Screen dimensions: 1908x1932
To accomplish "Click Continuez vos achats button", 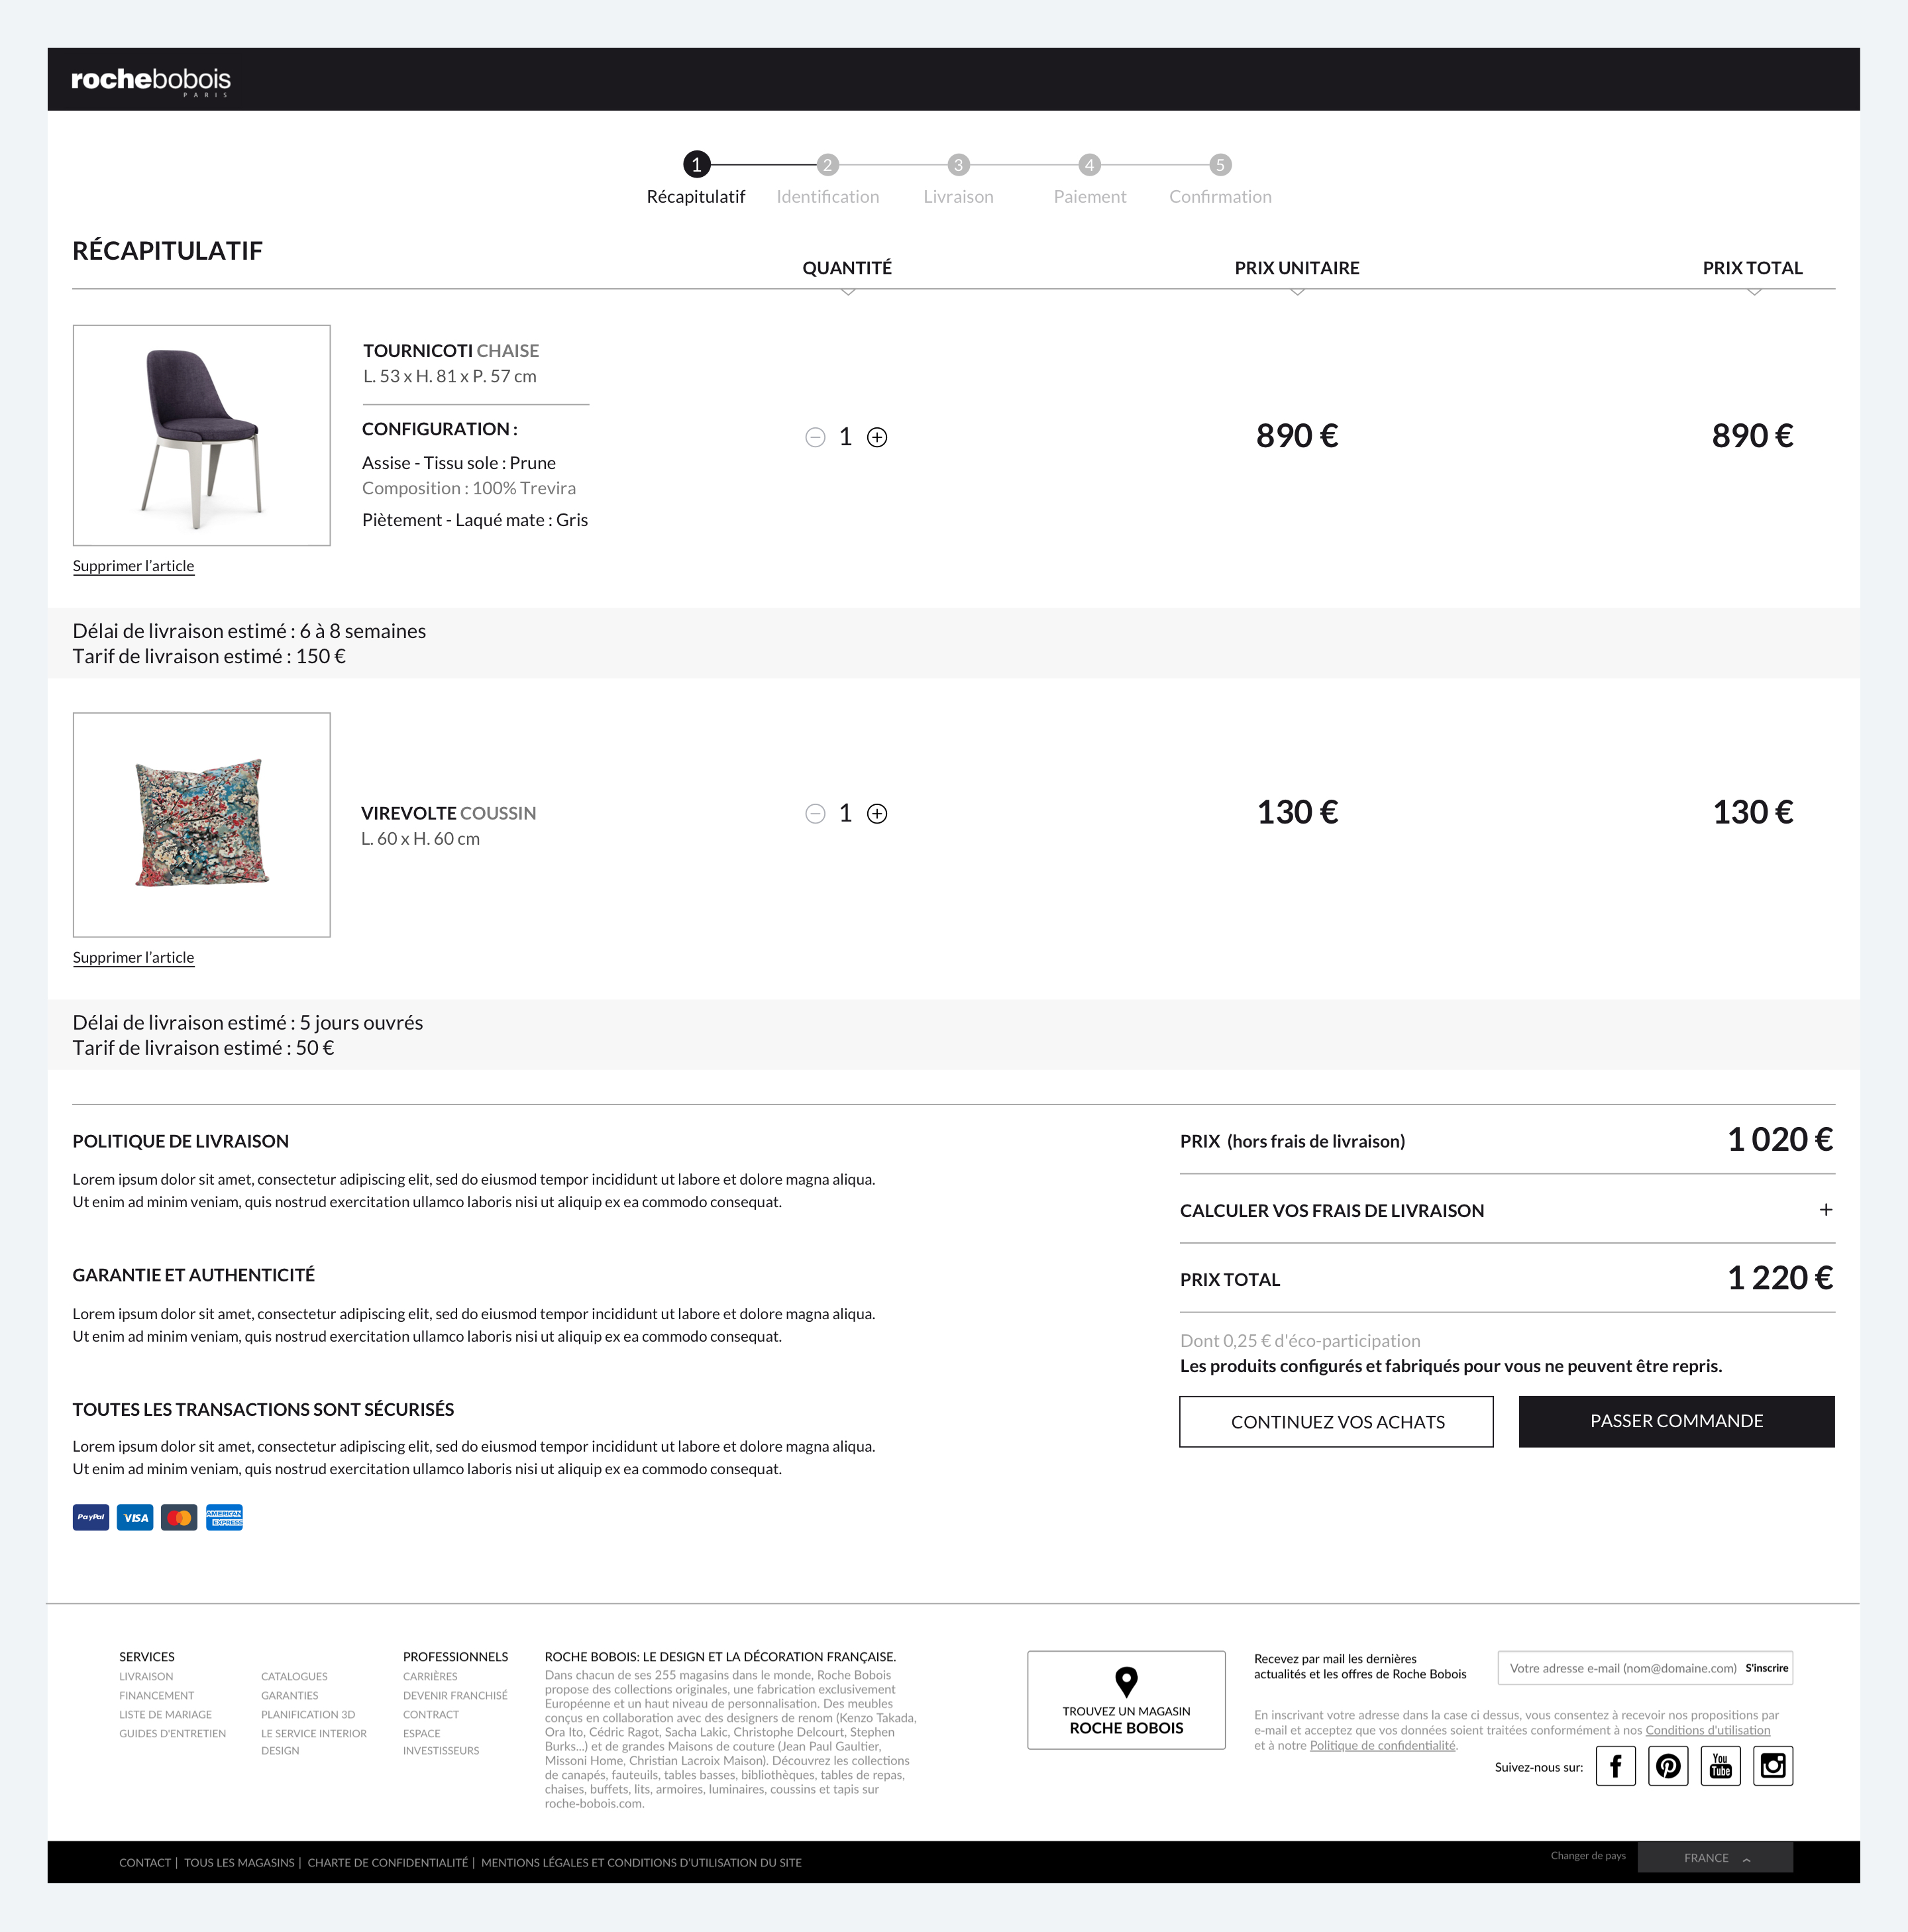I will pos(1336,1421).
